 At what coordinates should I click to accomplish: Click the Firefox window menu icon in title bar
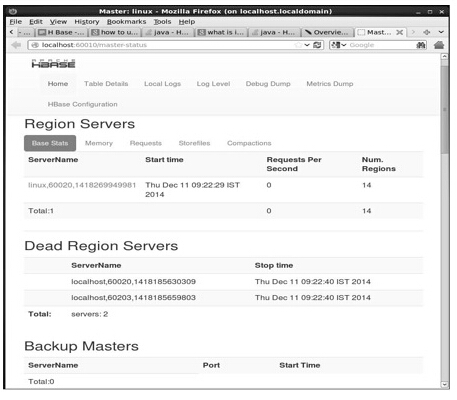[13, 11]
